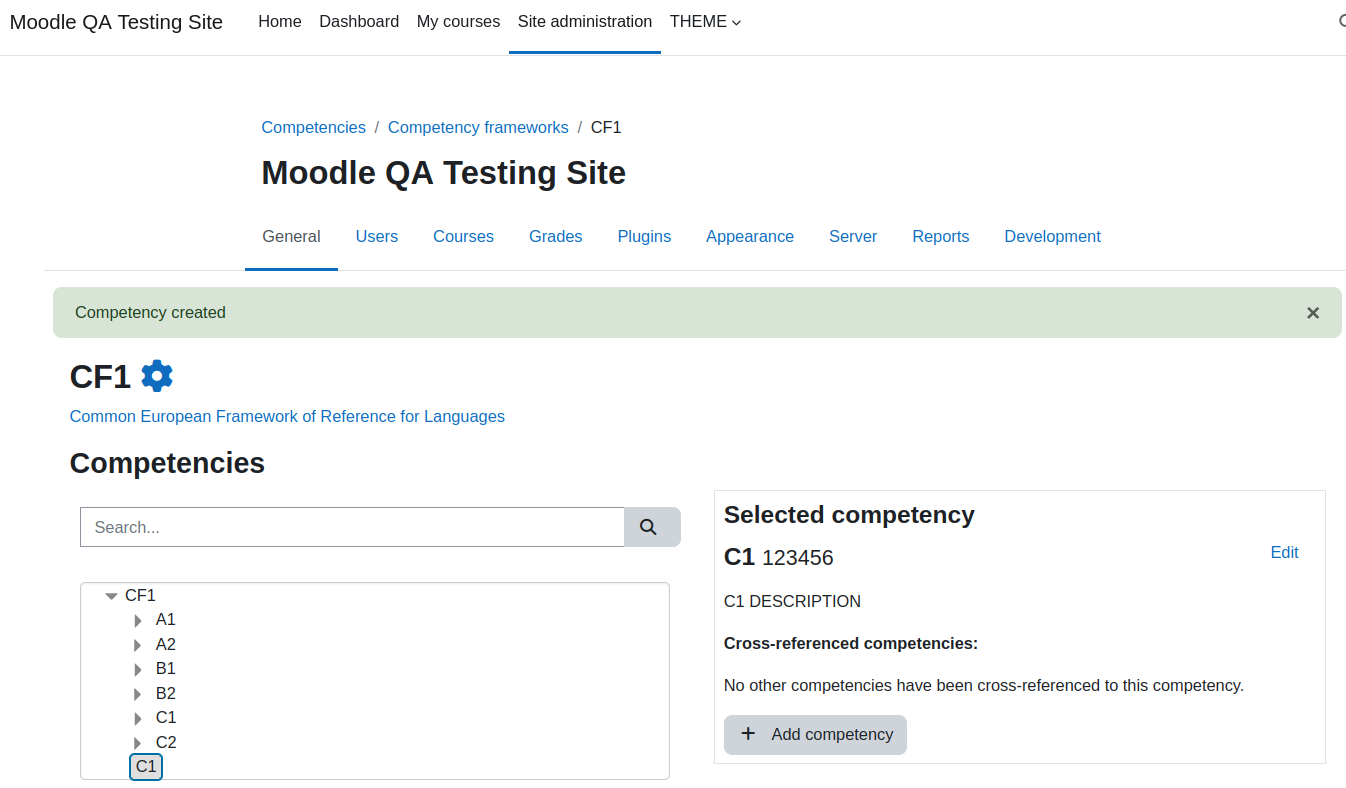Viewport: 1346px width, 788px height.
Task: Switch to the Users tab
Action: tap(377, 237)
